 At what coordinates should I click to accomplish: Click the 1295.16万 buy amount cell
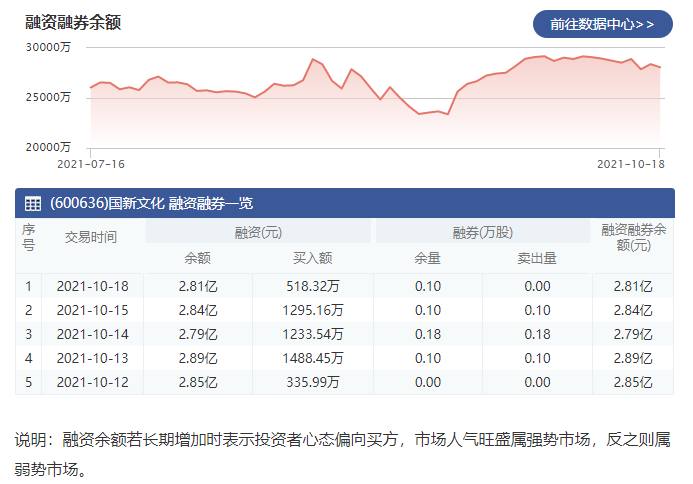coord(312,310)
